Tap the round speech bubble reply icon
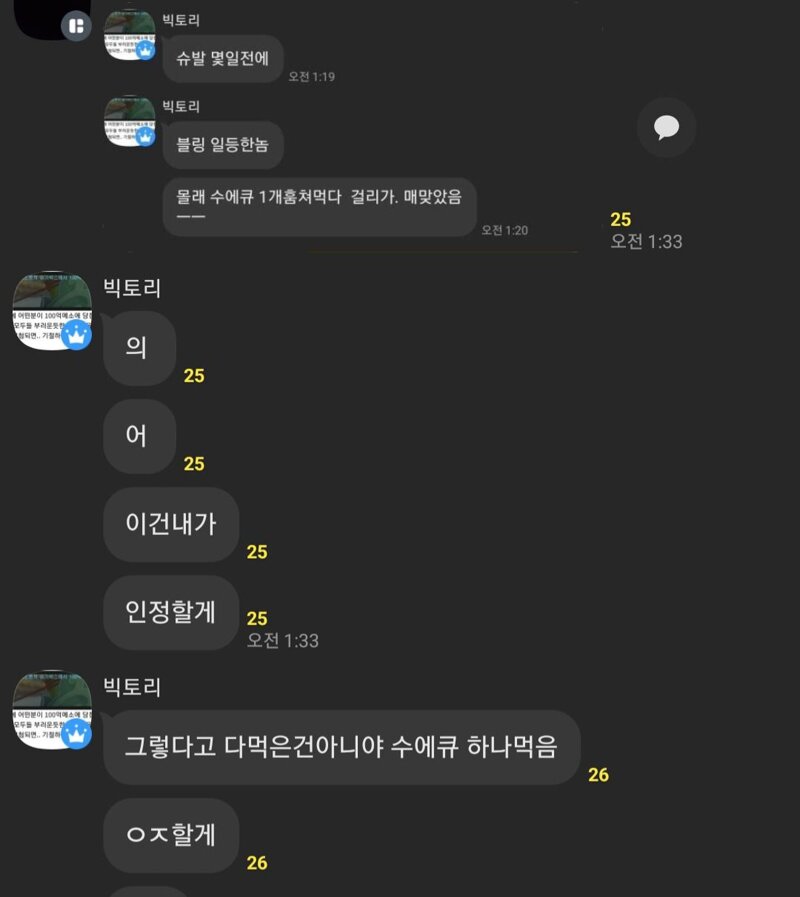Viewport: 800px width, 897px height. click(666, 127)
